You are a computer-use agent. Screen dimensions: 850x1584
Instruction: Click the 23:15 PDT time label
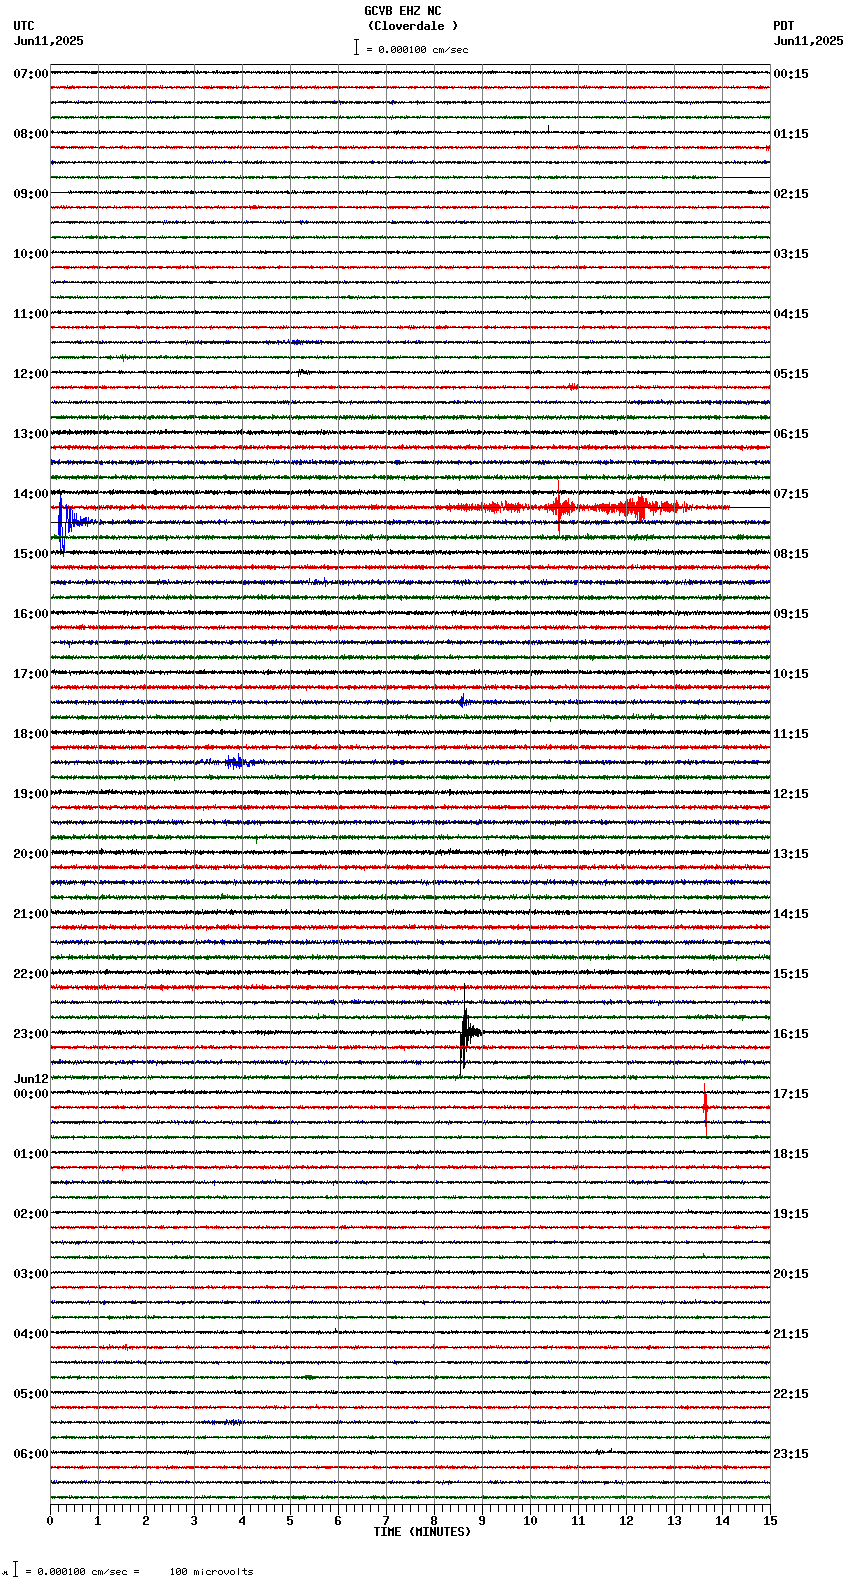tap(791, 1454)
